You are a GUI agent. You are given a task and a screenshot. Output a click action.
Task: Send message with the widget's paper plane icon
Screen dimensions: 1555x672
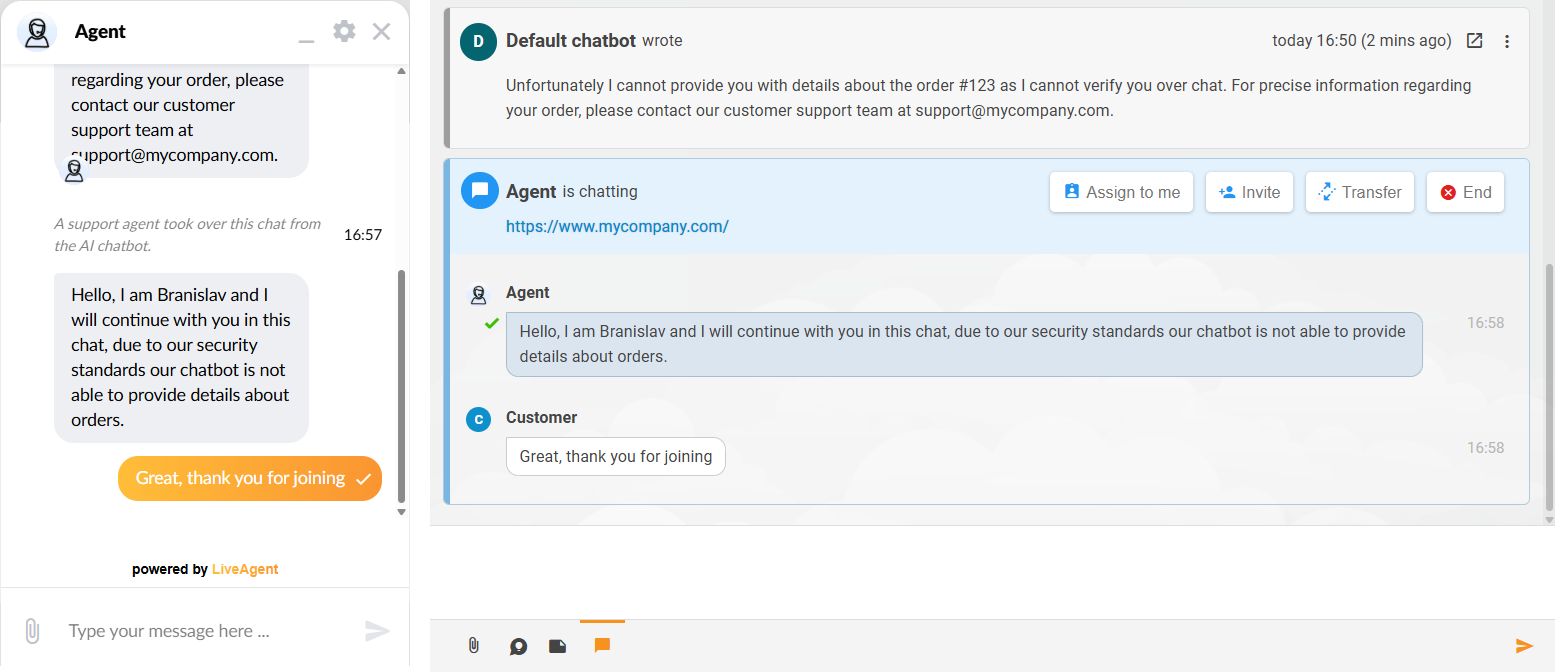377,631
